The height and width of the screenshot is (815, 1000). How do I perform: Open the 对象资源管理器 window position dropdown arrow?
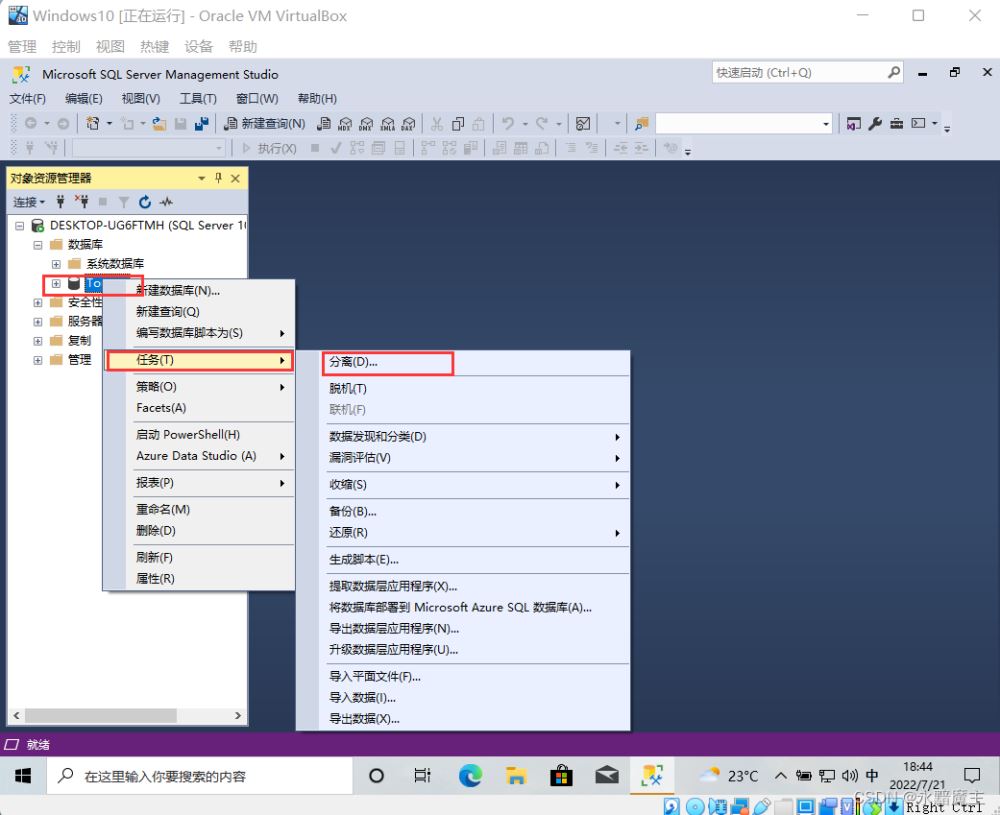click(202, 178)
